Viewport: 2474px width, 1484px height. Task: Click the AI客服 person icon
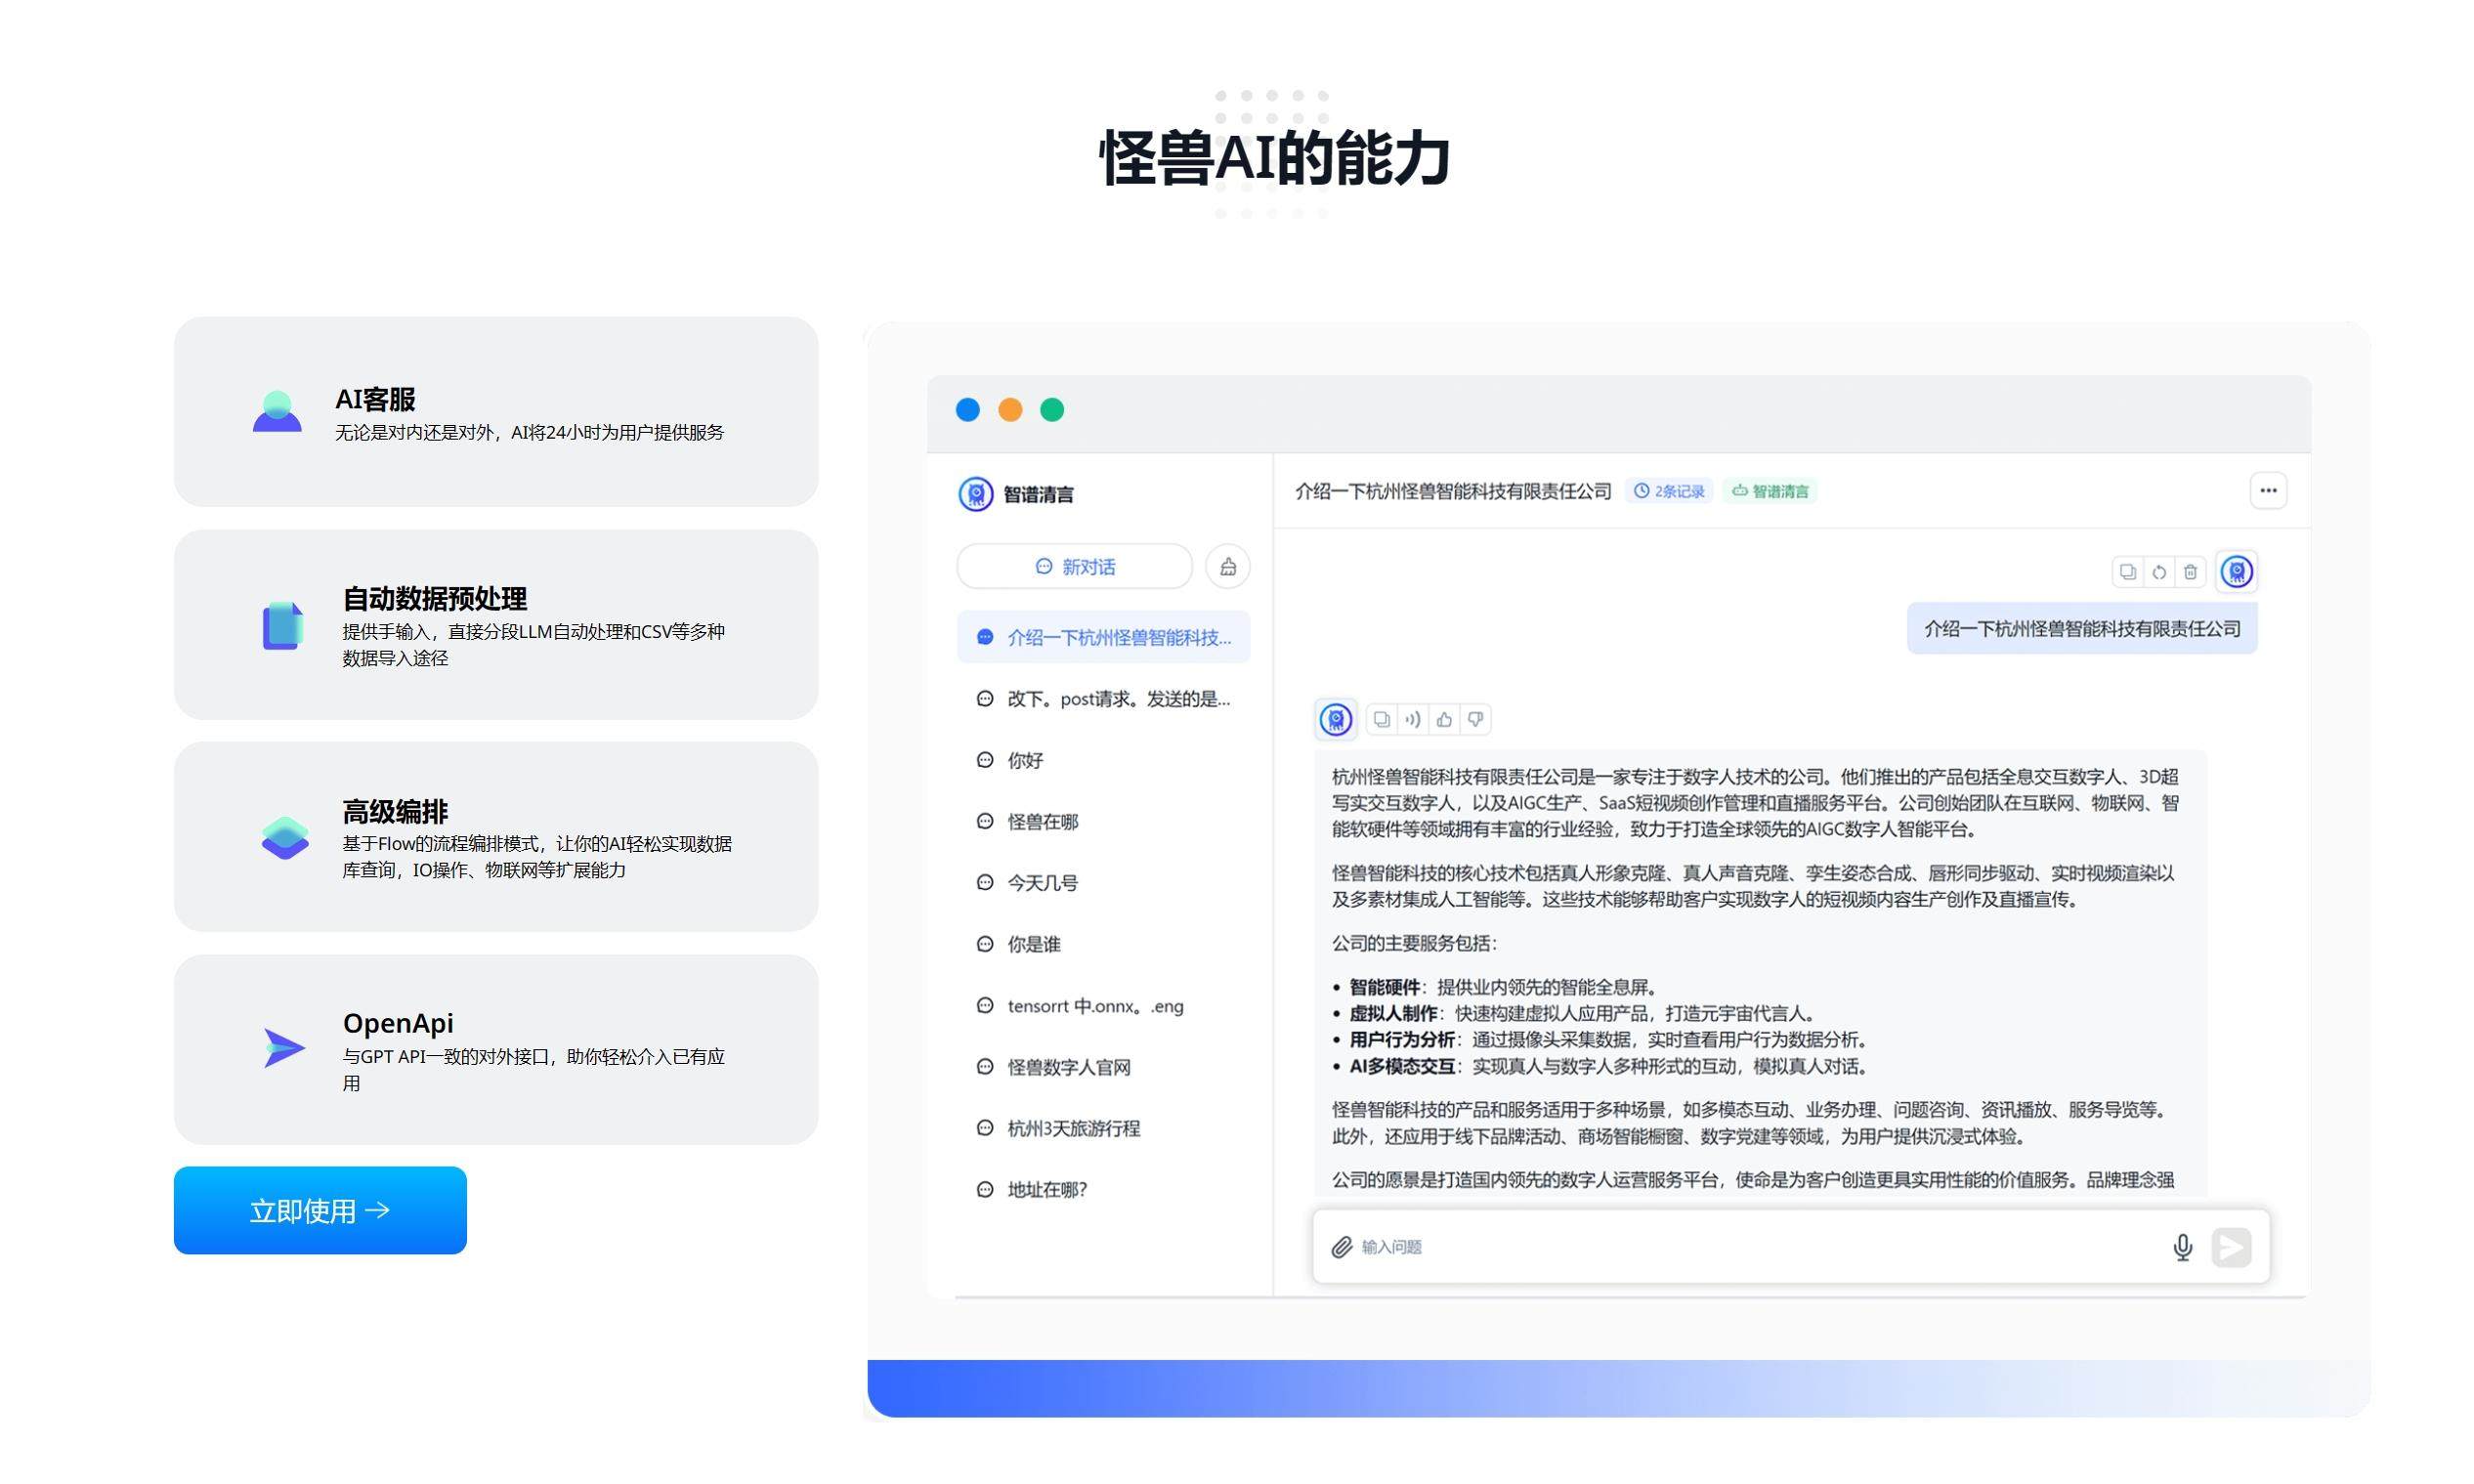(x=277, y=411)
